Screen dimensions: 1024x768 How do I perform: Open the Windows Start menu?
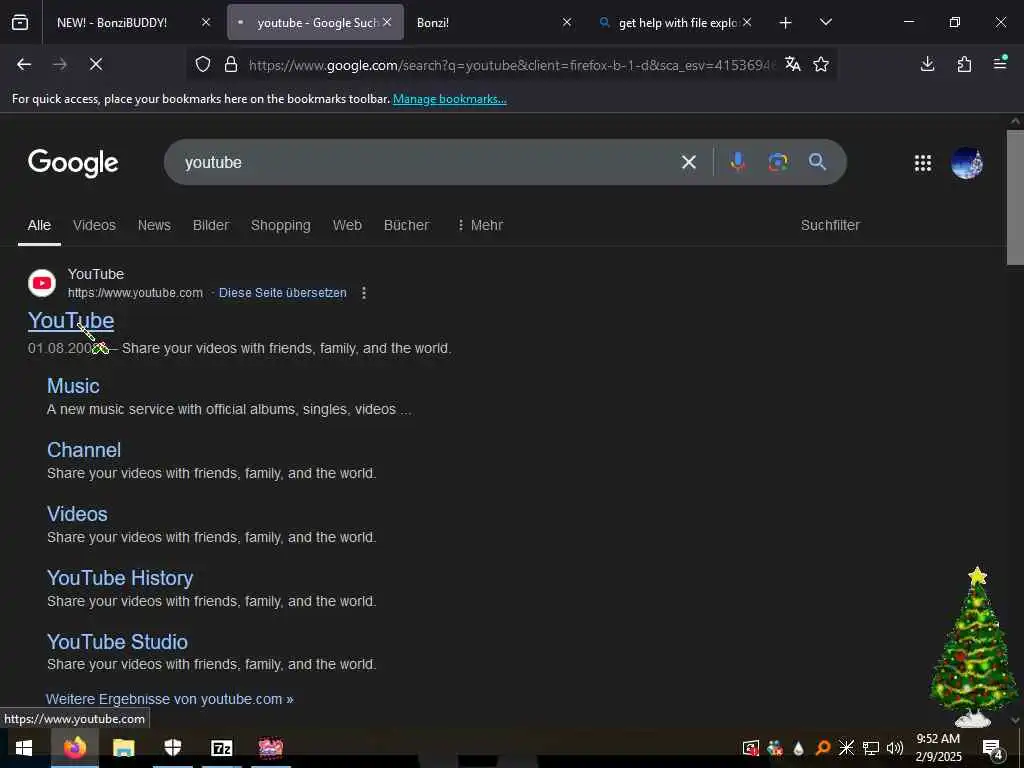click(x=24, y=748)
